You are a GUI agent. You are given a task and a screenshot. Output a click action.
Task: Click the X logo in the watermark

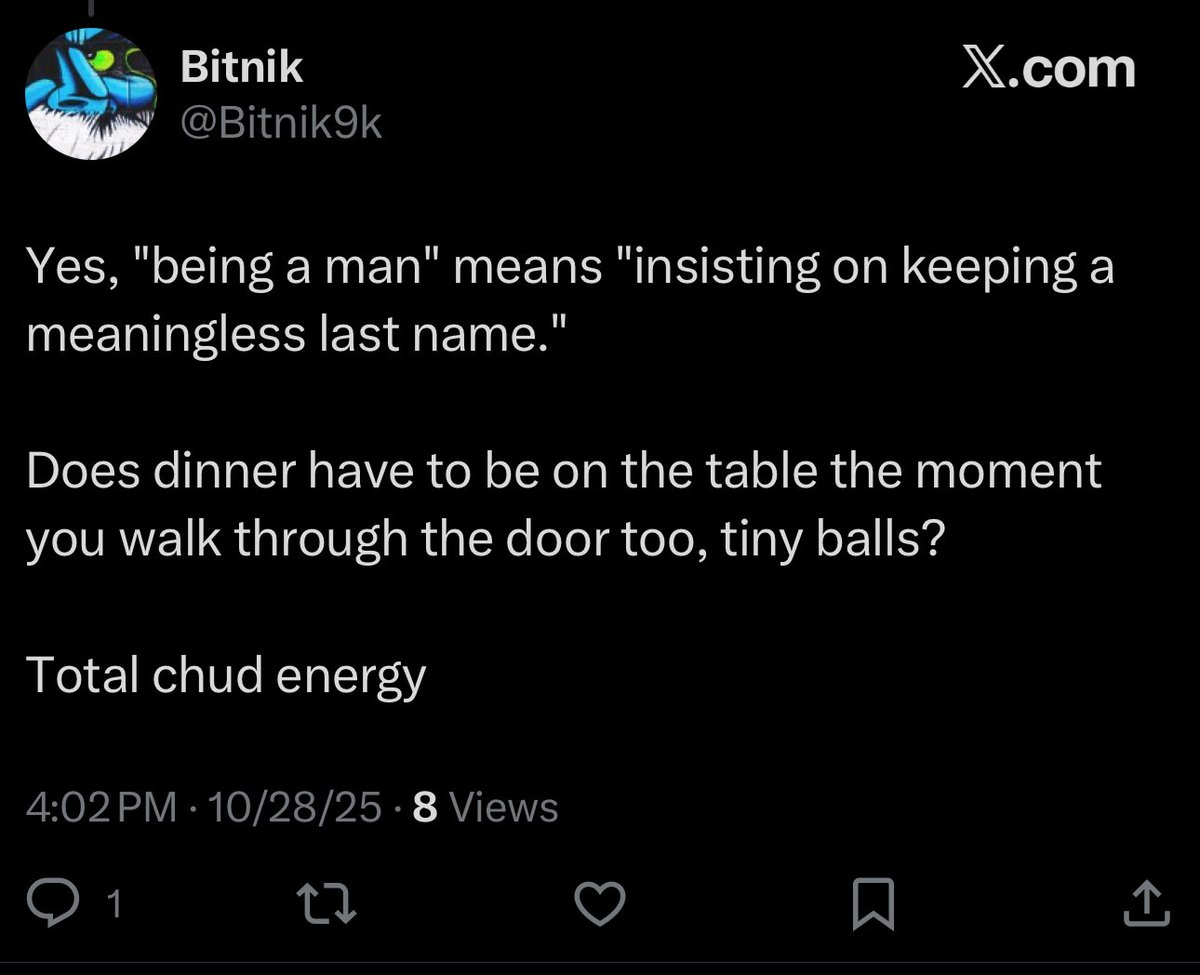pos(985,70)
